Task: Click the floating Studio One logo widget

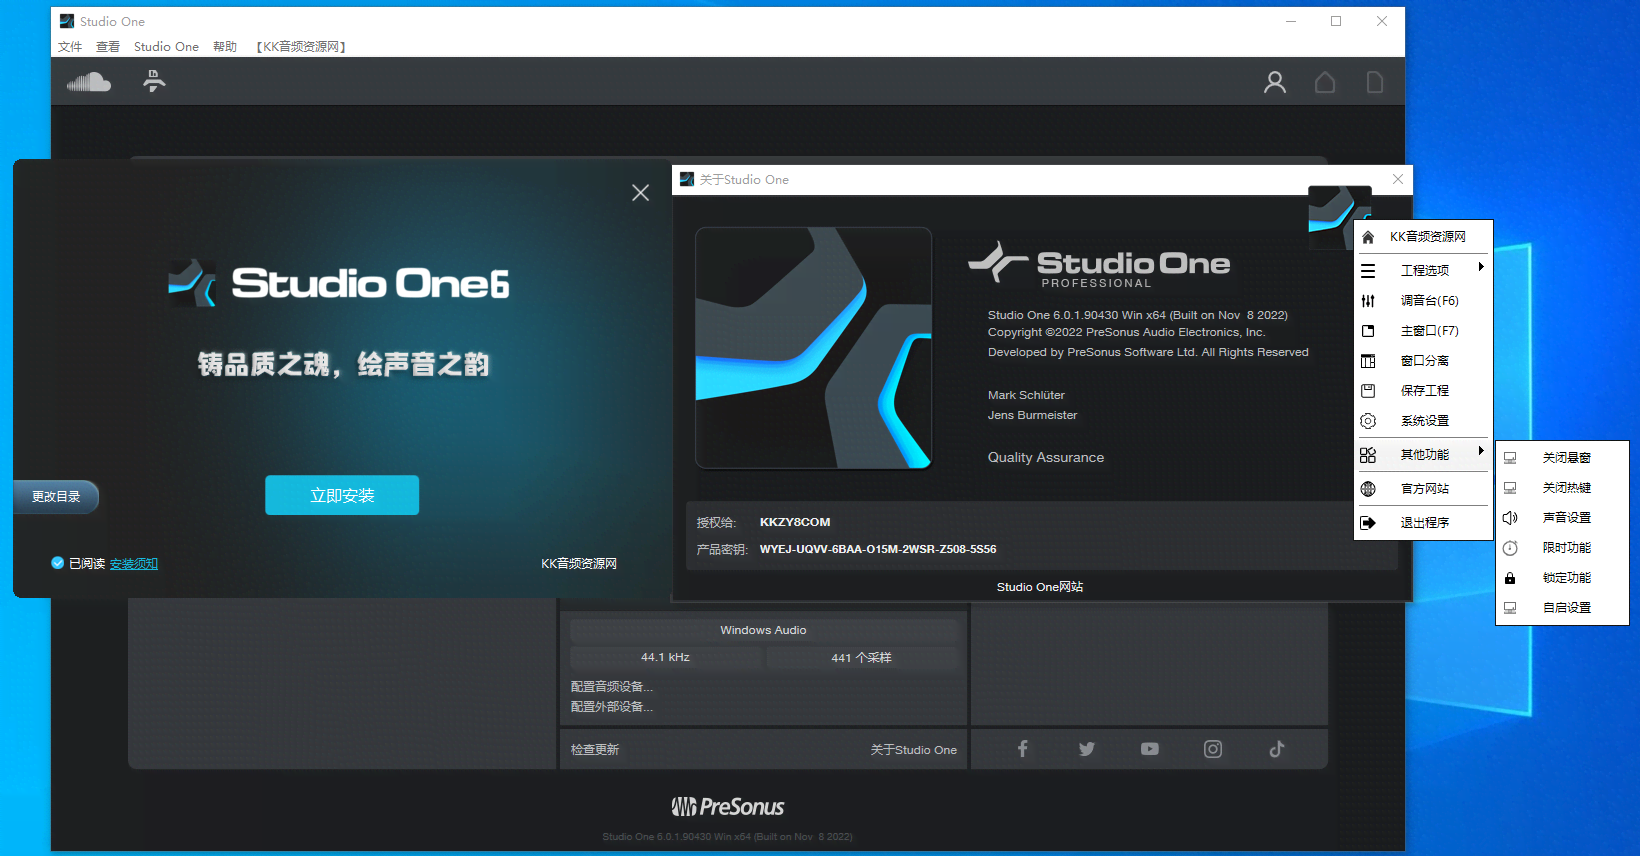Action: click(x=1339, y=217)
